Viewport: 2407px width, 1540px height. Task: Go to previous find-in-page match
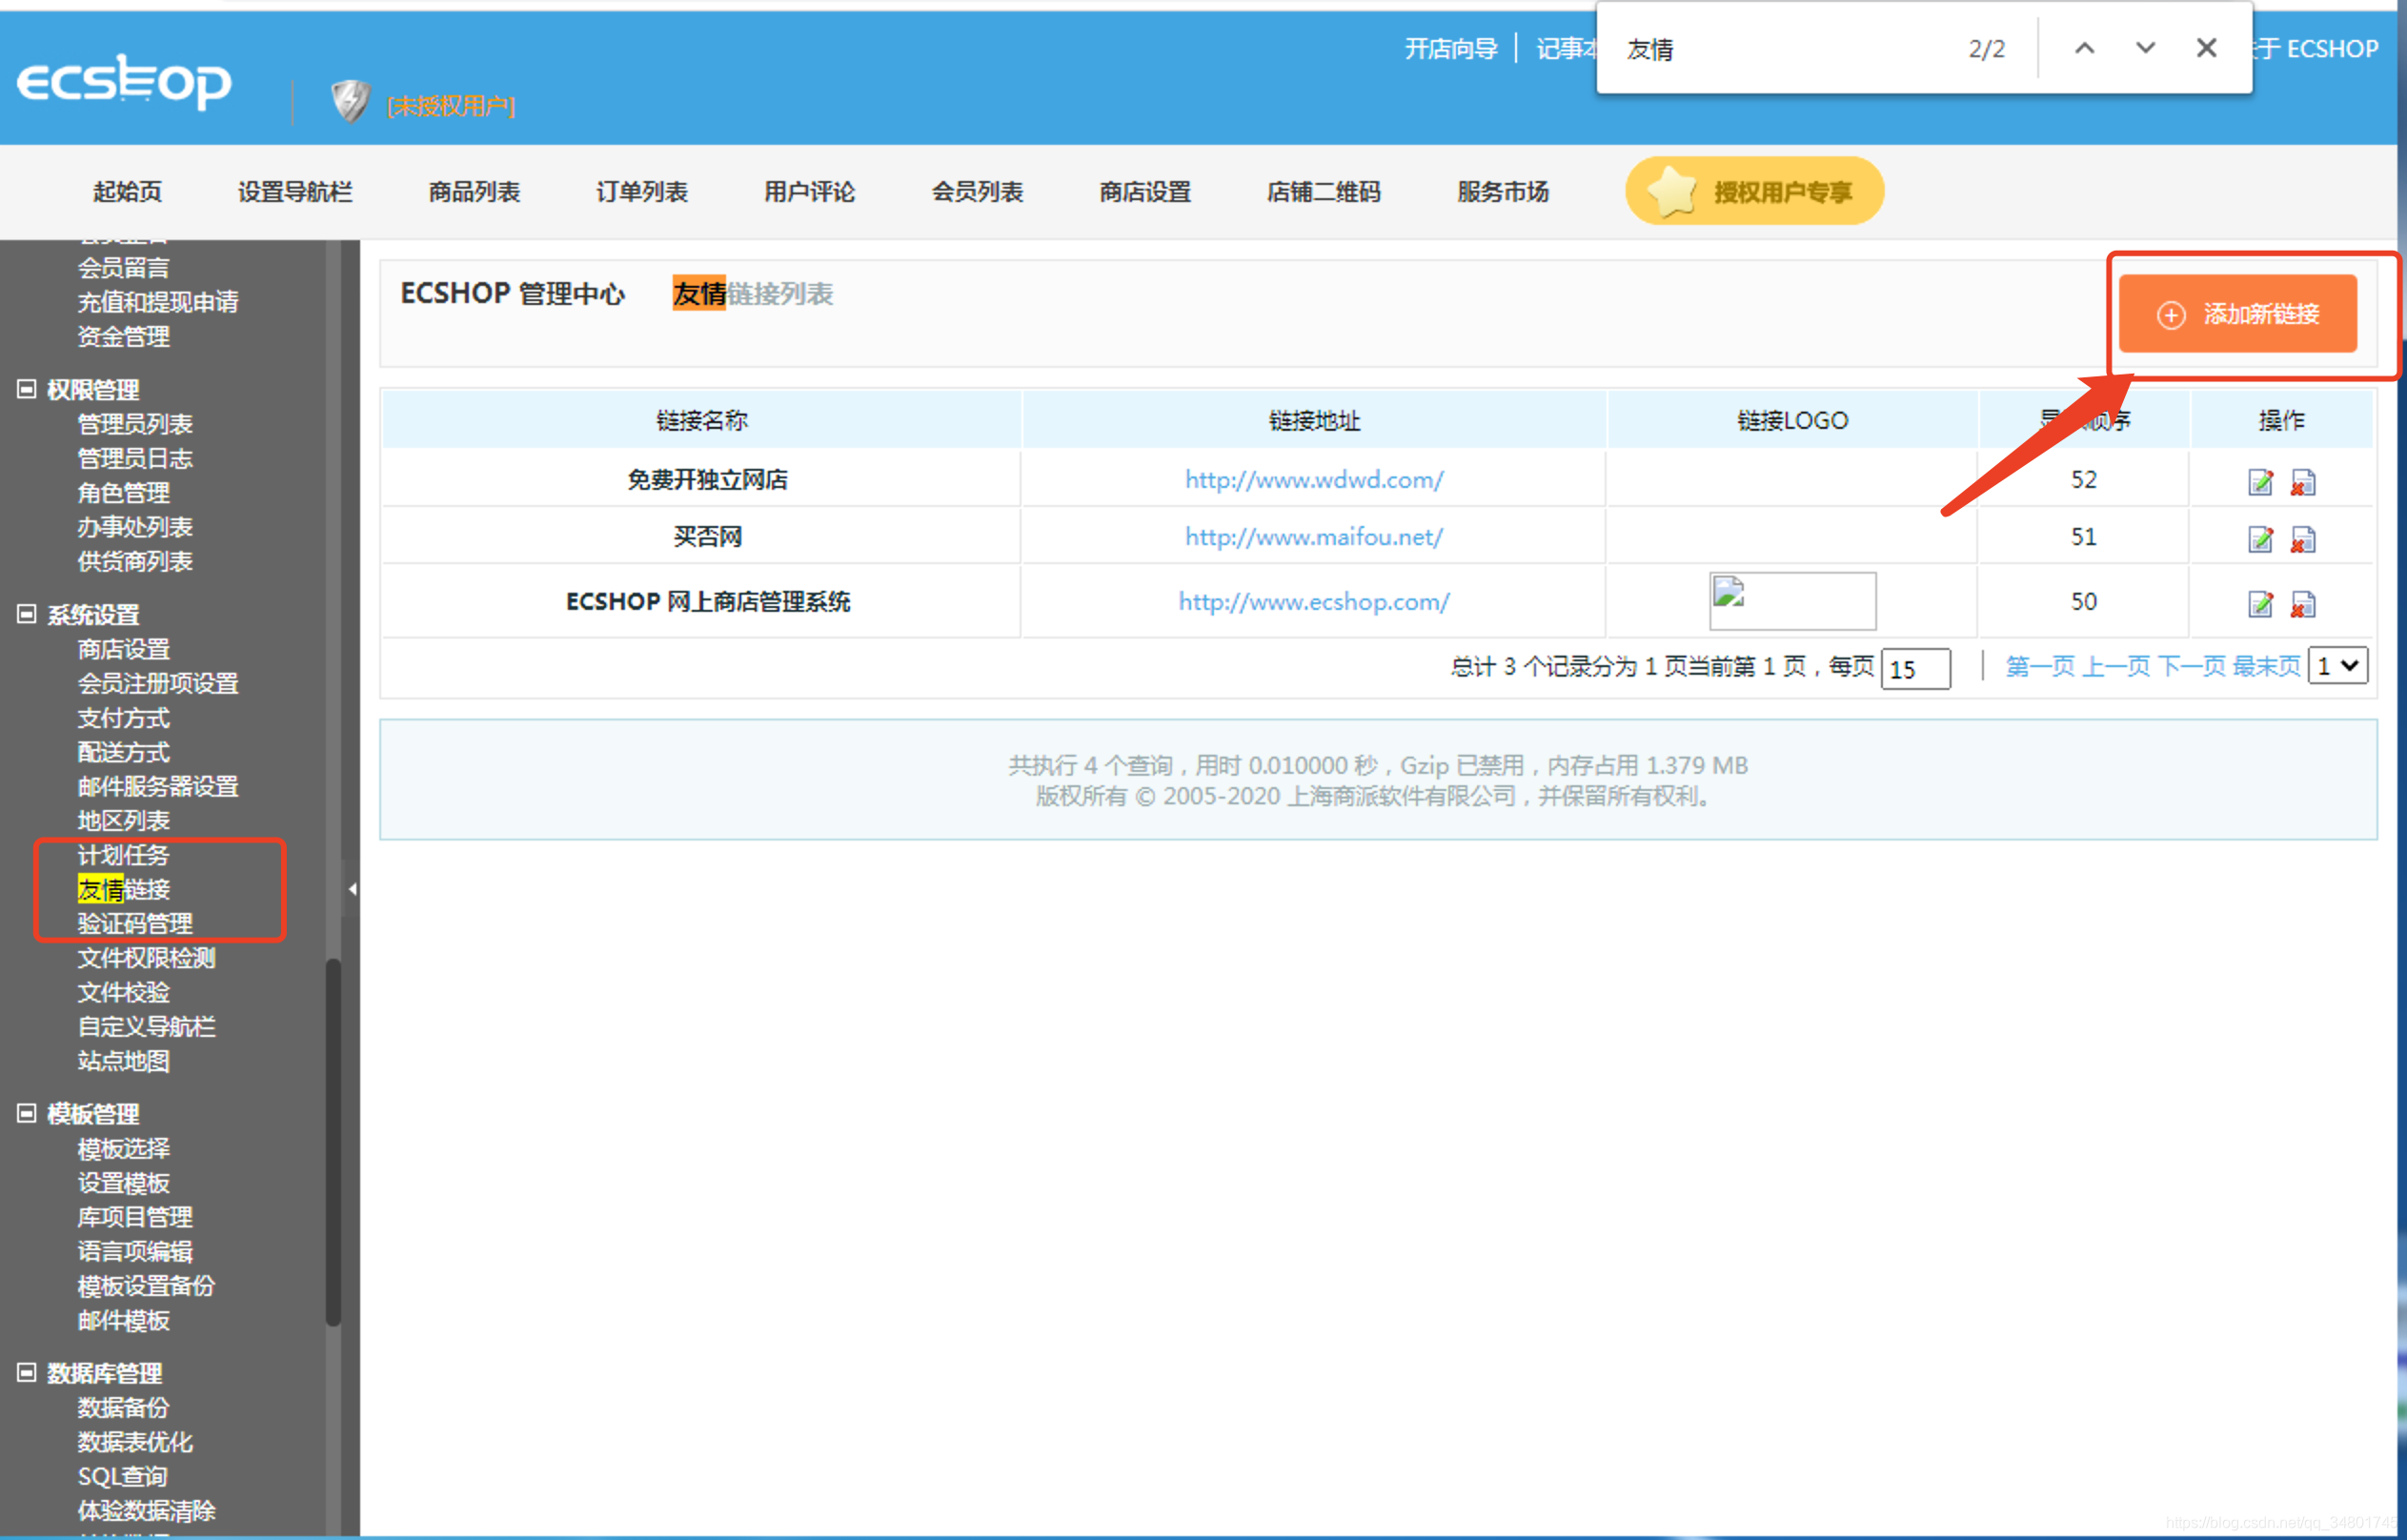2084,48
